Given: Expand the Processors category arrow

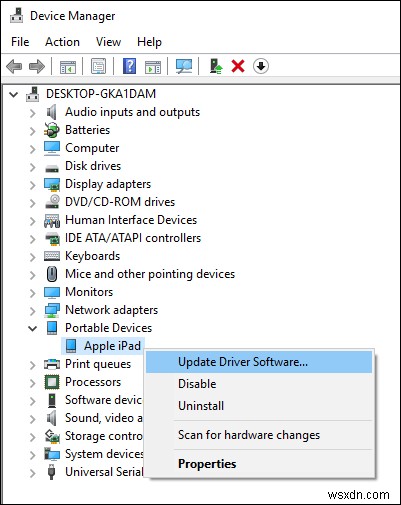Looking at the screenshot, I should point(32,383).
